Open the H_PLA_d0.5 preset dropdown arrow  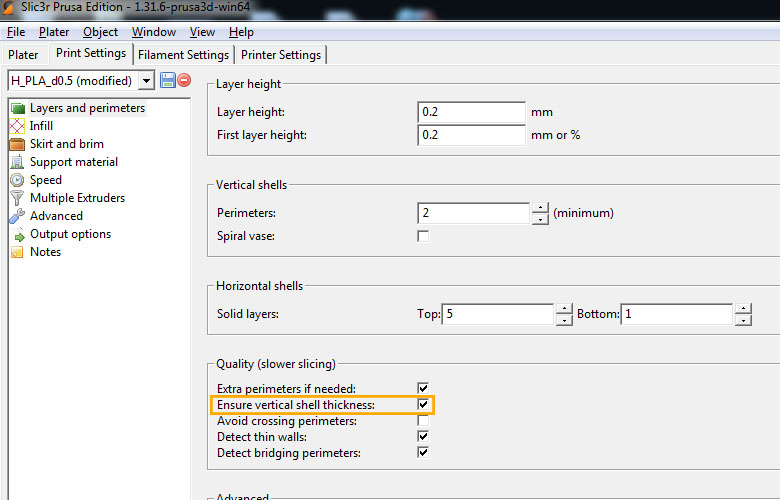click(146, 81)
